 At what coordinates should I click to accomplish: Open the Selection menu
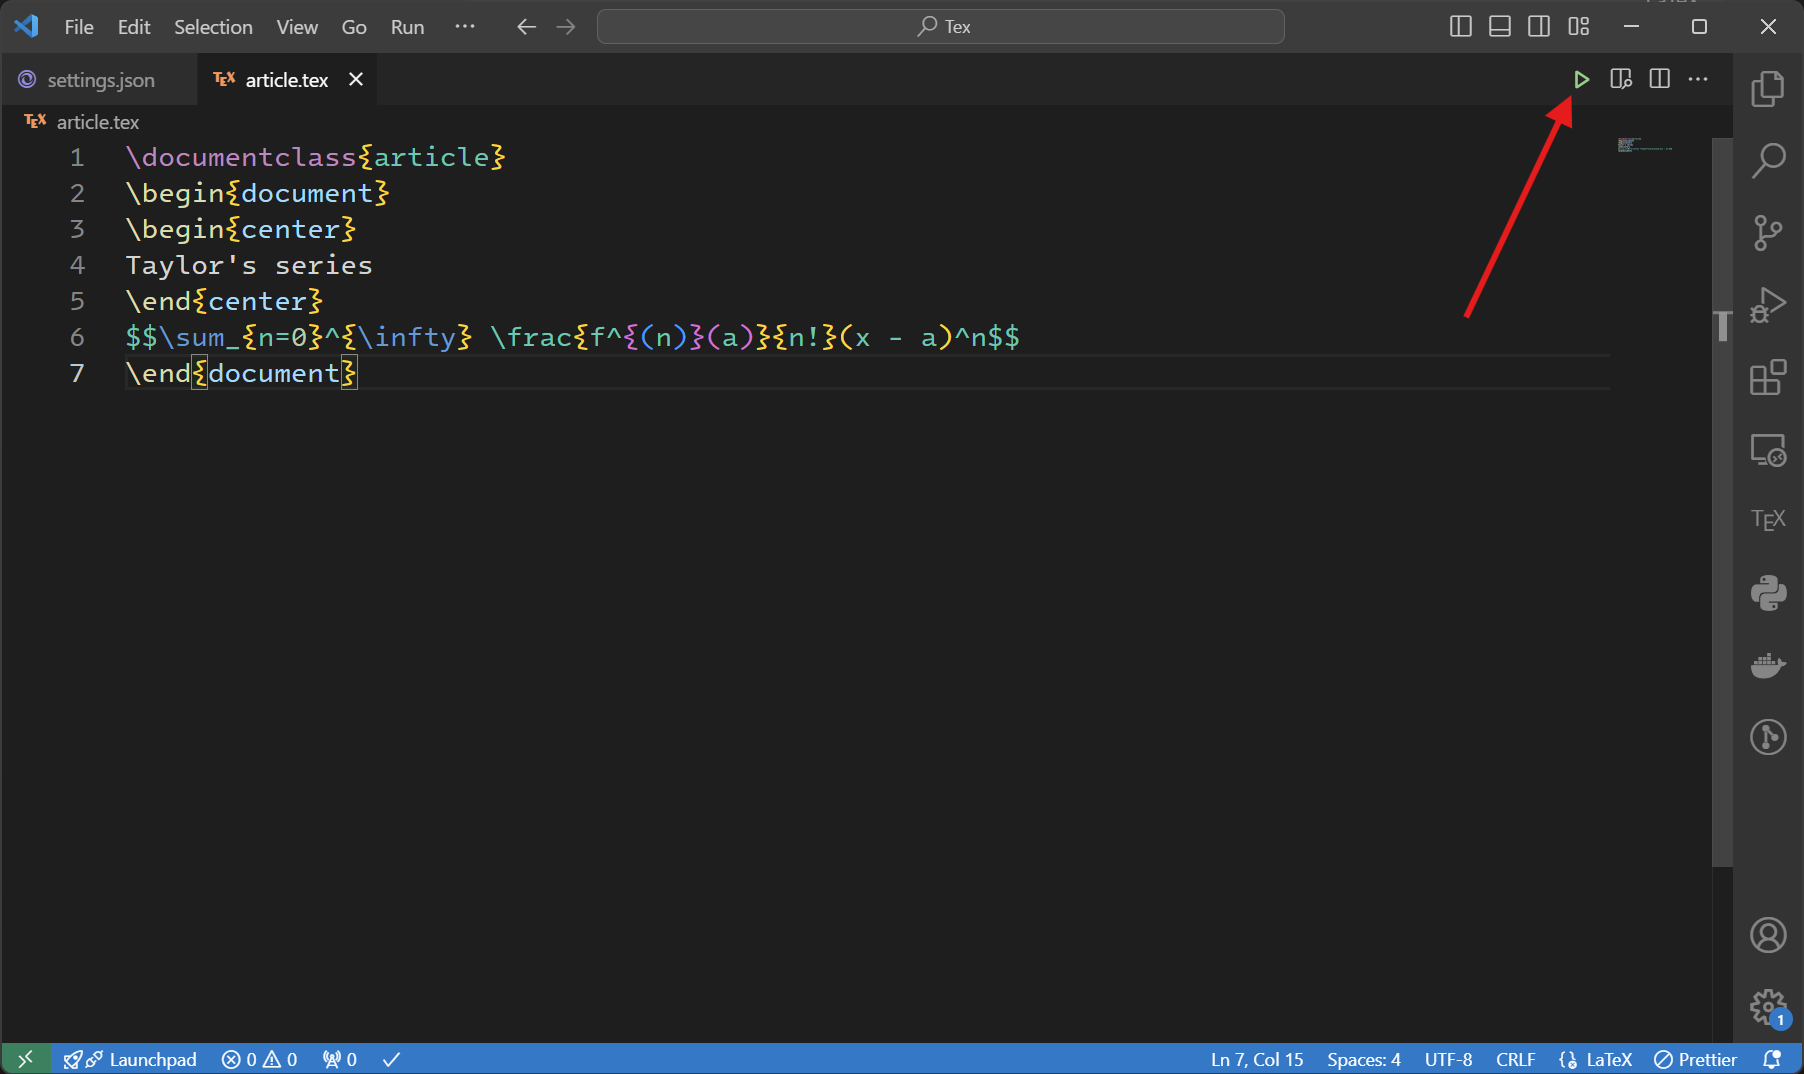213,27
